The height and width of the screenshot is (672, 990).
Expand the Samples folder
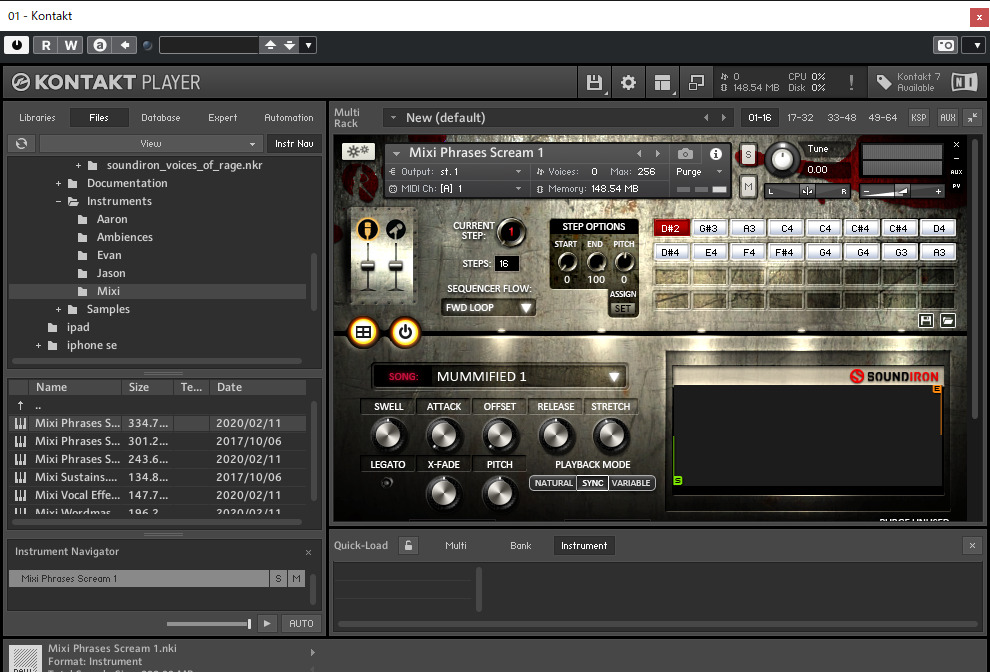tap(58, 309)
